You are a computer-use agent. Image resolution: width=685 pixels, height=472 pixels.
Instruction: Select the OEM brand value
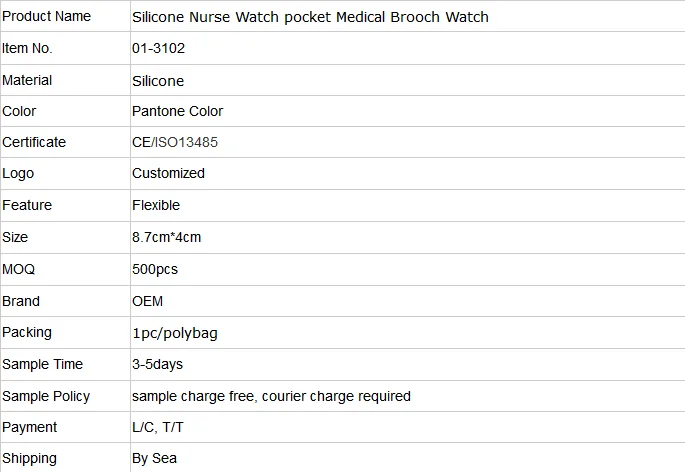tap(147, 300)
